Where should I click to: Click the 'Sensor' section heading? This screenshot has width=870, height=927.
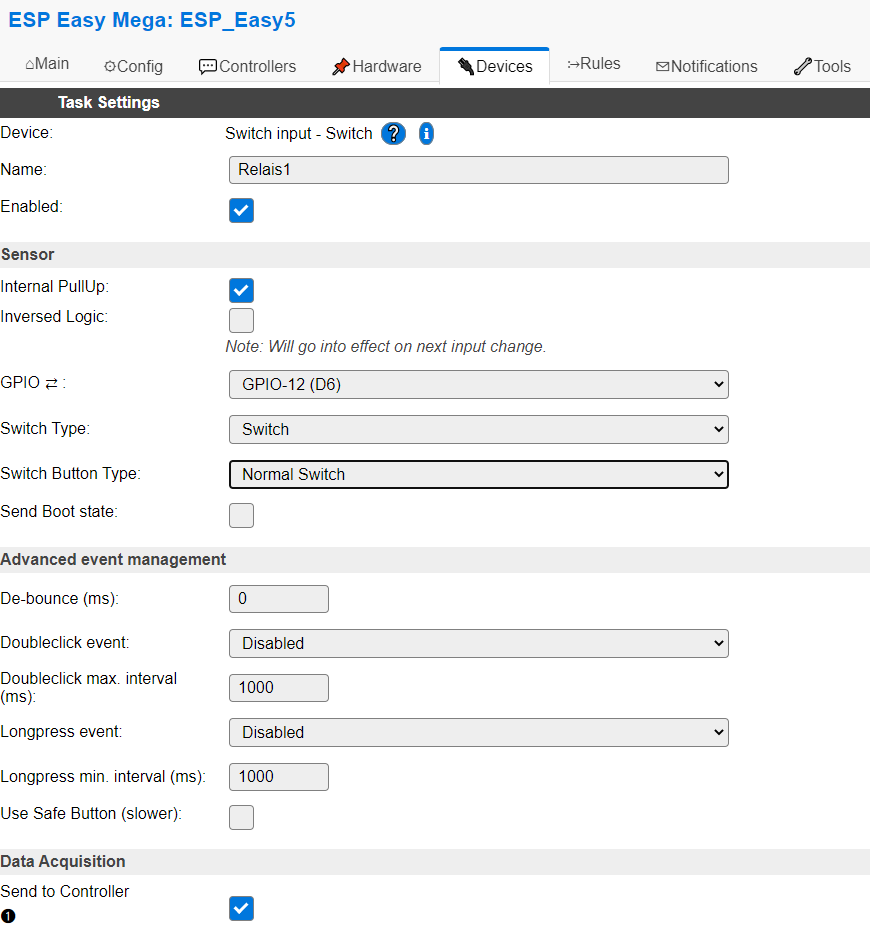coord(28,255)
